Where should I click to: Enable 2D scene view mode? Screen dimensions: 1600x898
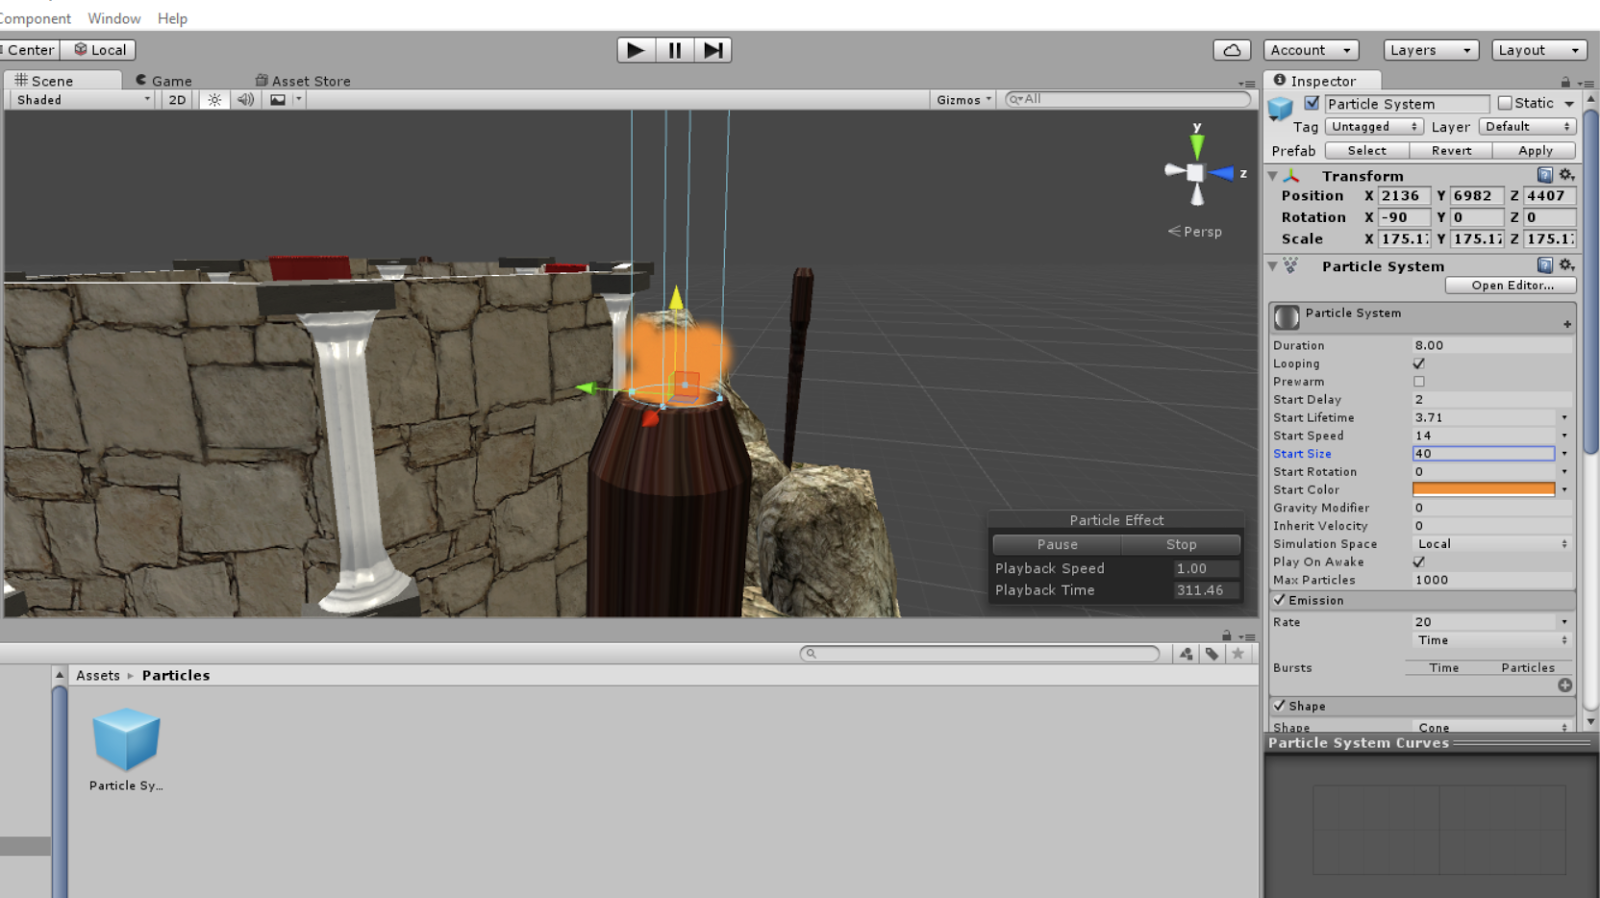coord(177,100)
